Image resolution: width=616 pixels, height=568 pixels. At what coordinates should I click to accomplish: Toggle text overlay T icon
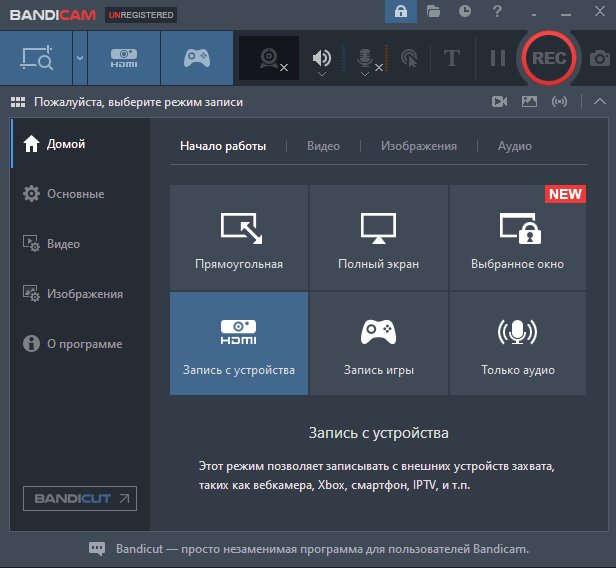tap(452, 58)
